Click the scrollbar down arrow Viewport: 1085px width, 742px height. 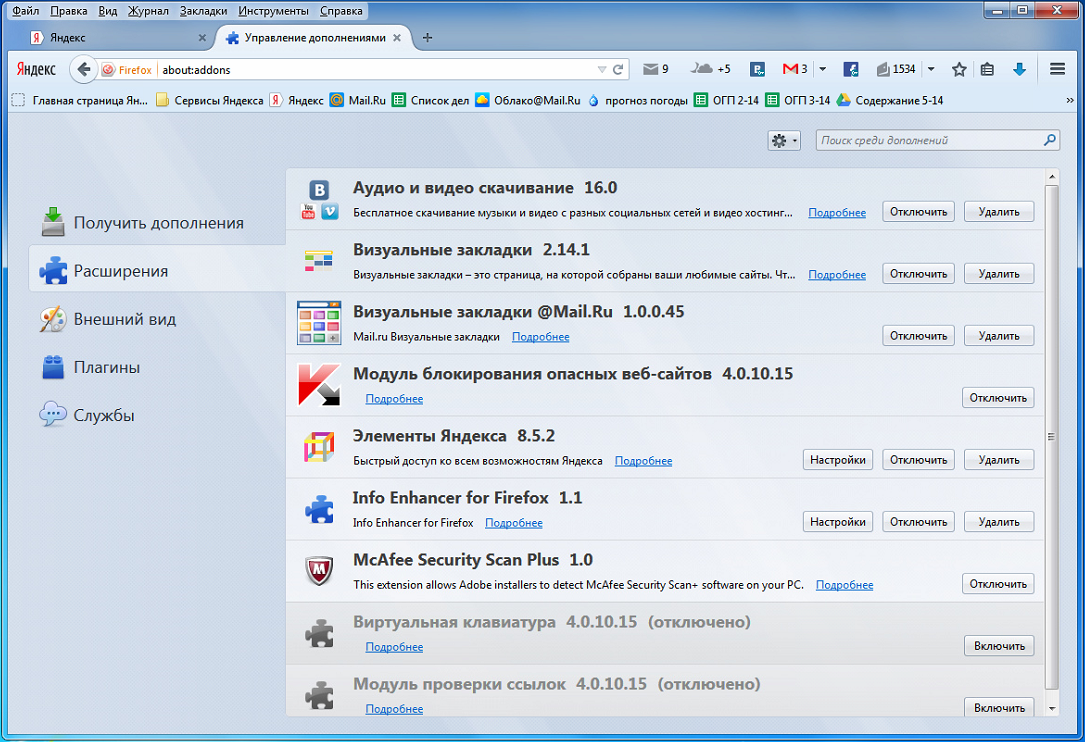click(x=1052, y=709)
